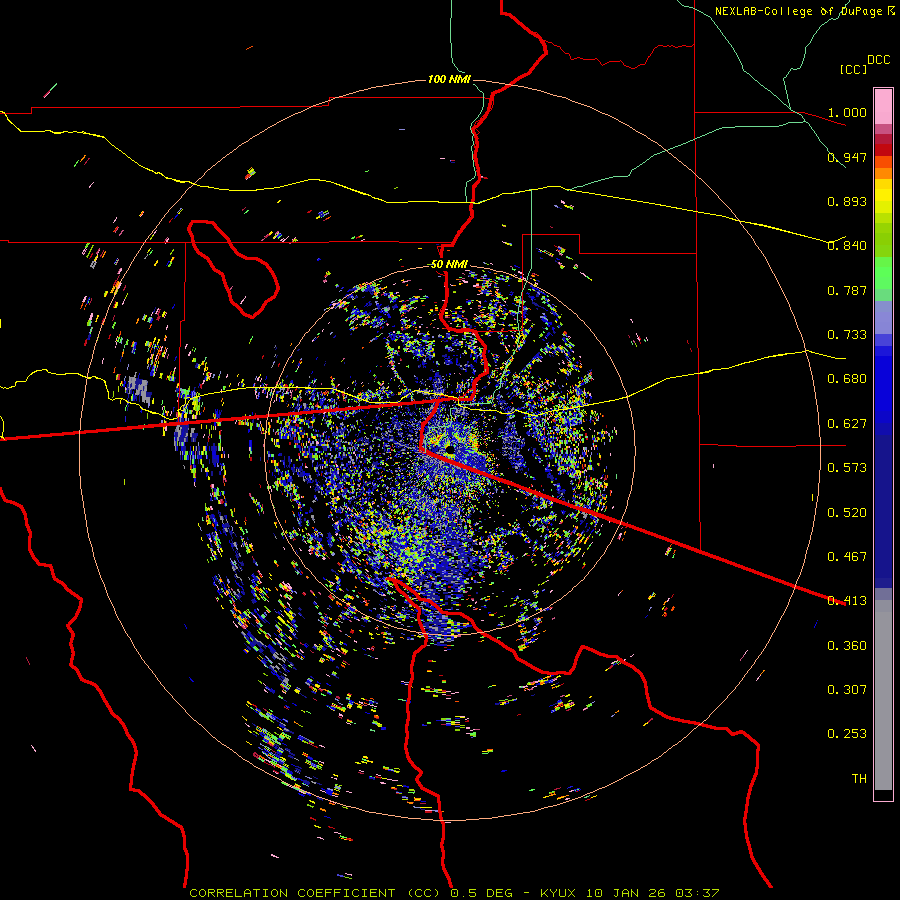The image size is (900, 900).
Task: Select the 0.360 scale value
Action: click(847, 646)
